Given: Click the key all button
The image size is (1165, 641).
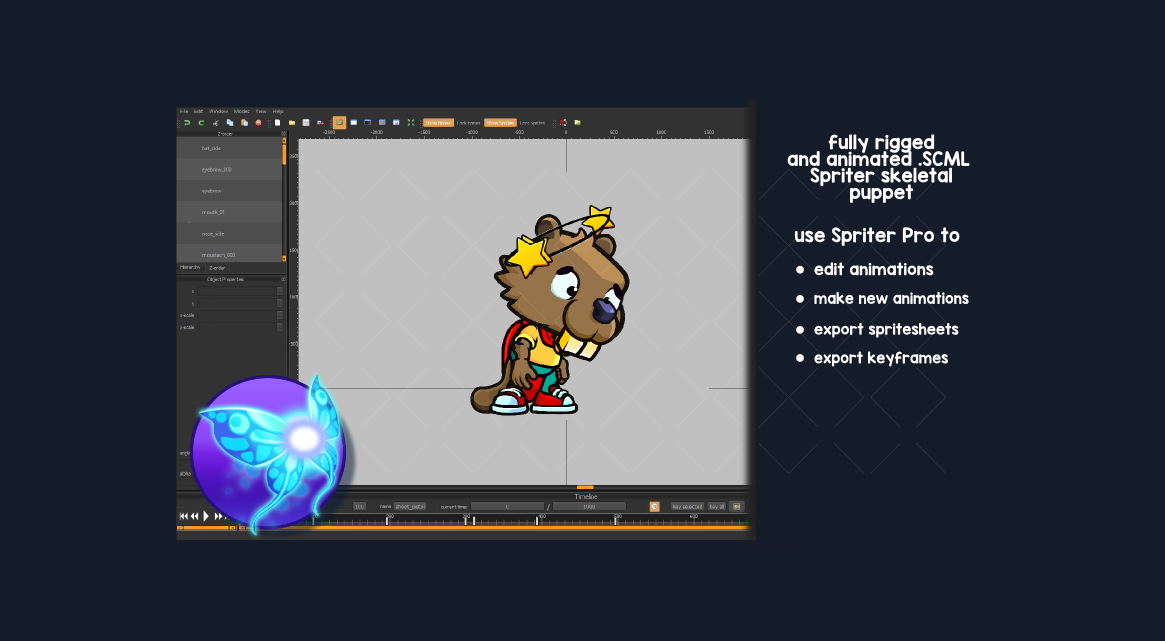Looking at the screenshot, I should [x=716, y=507].
